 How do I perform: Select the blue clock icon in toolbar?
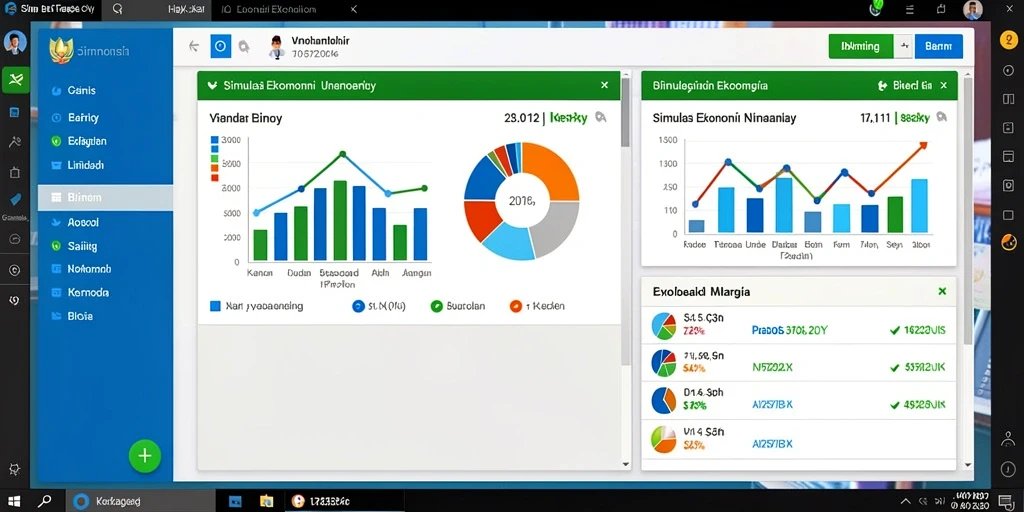(x=221, y=46)
